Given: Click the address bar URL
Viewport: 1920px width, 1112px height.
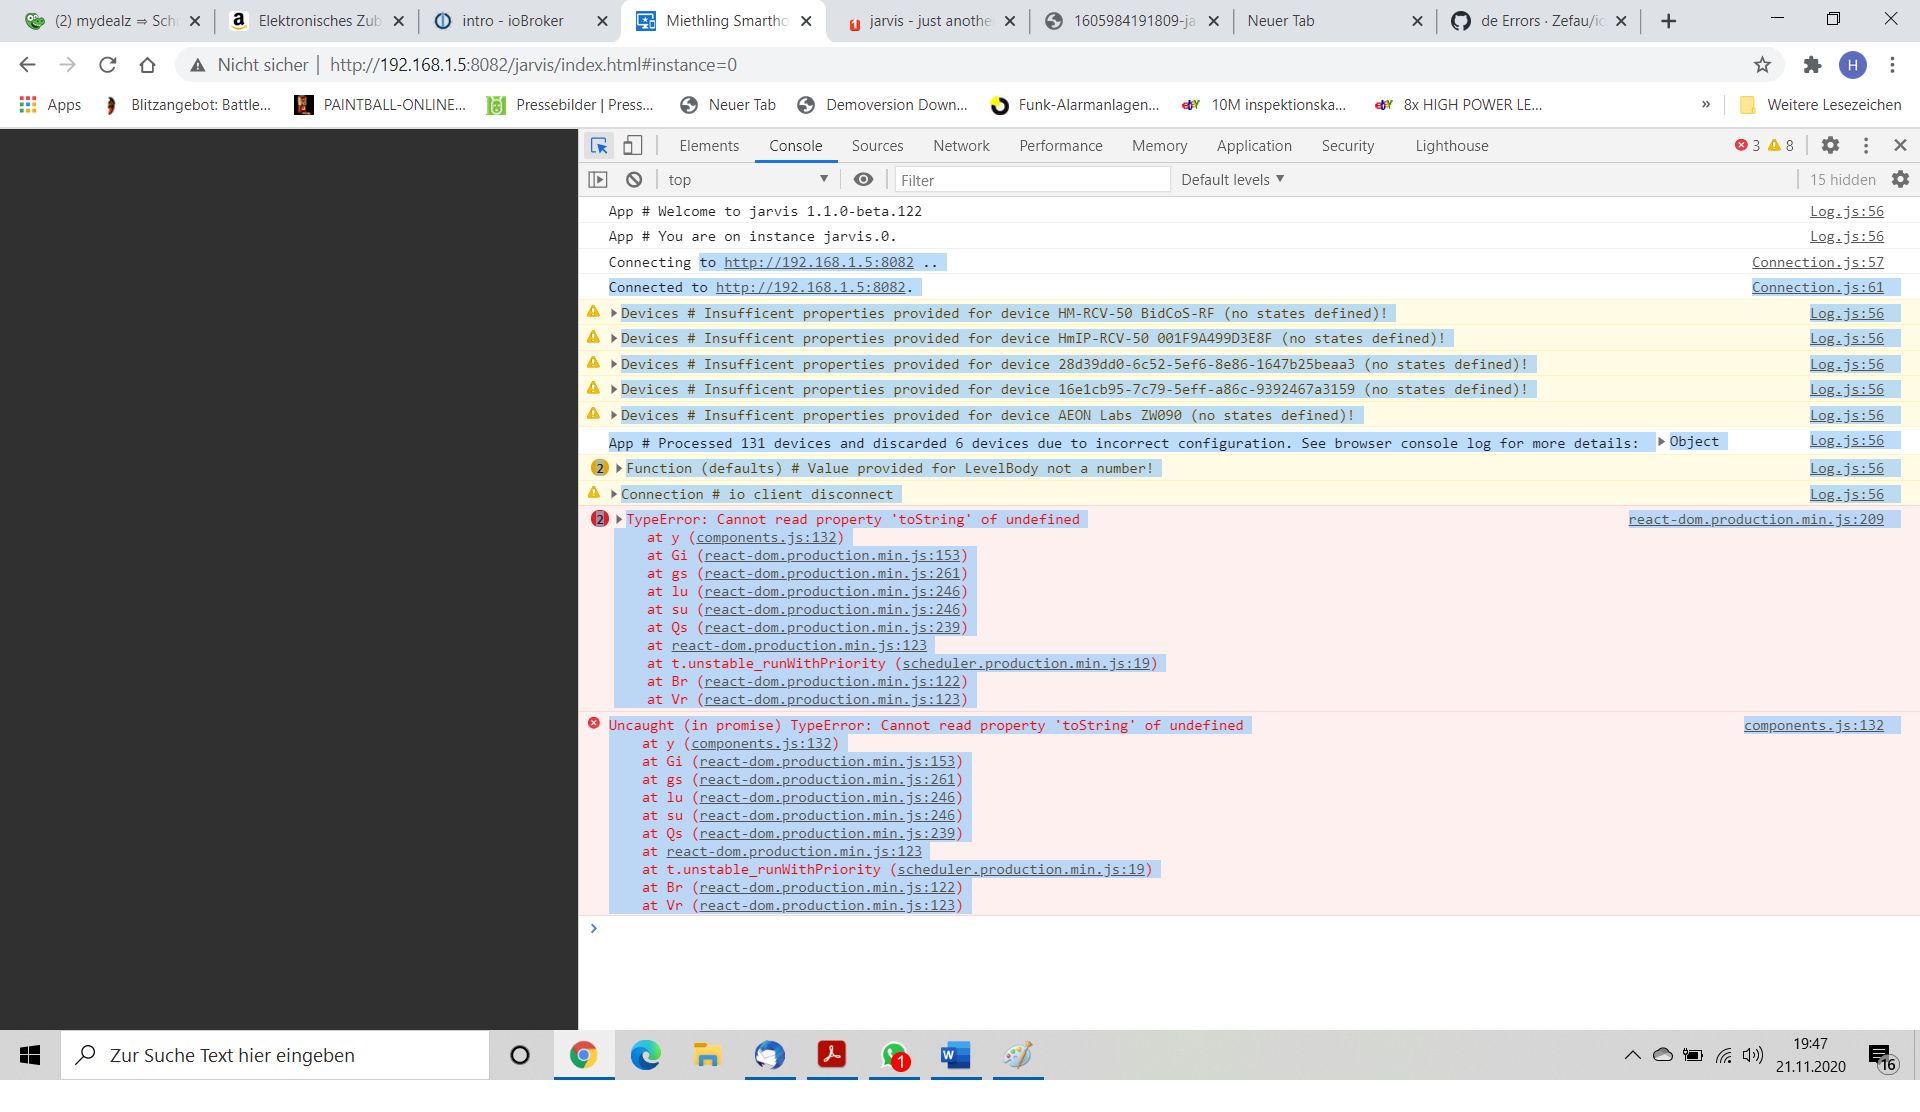Looking at the screenshot, I should point(533,65).
